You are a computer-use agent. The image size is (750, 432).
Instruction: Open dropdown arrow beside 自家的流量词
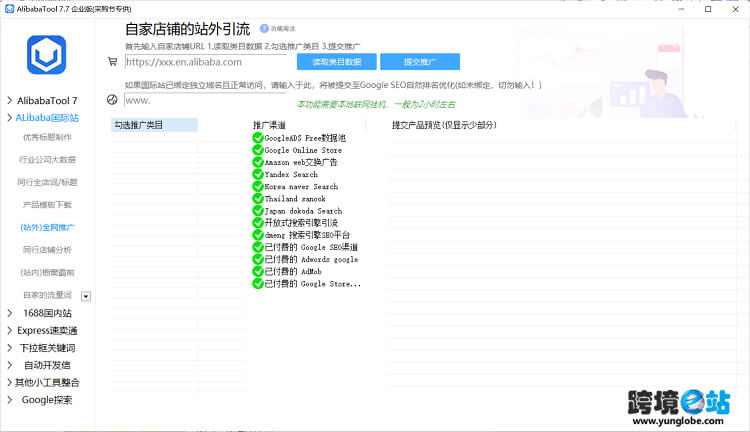point(86,296)
